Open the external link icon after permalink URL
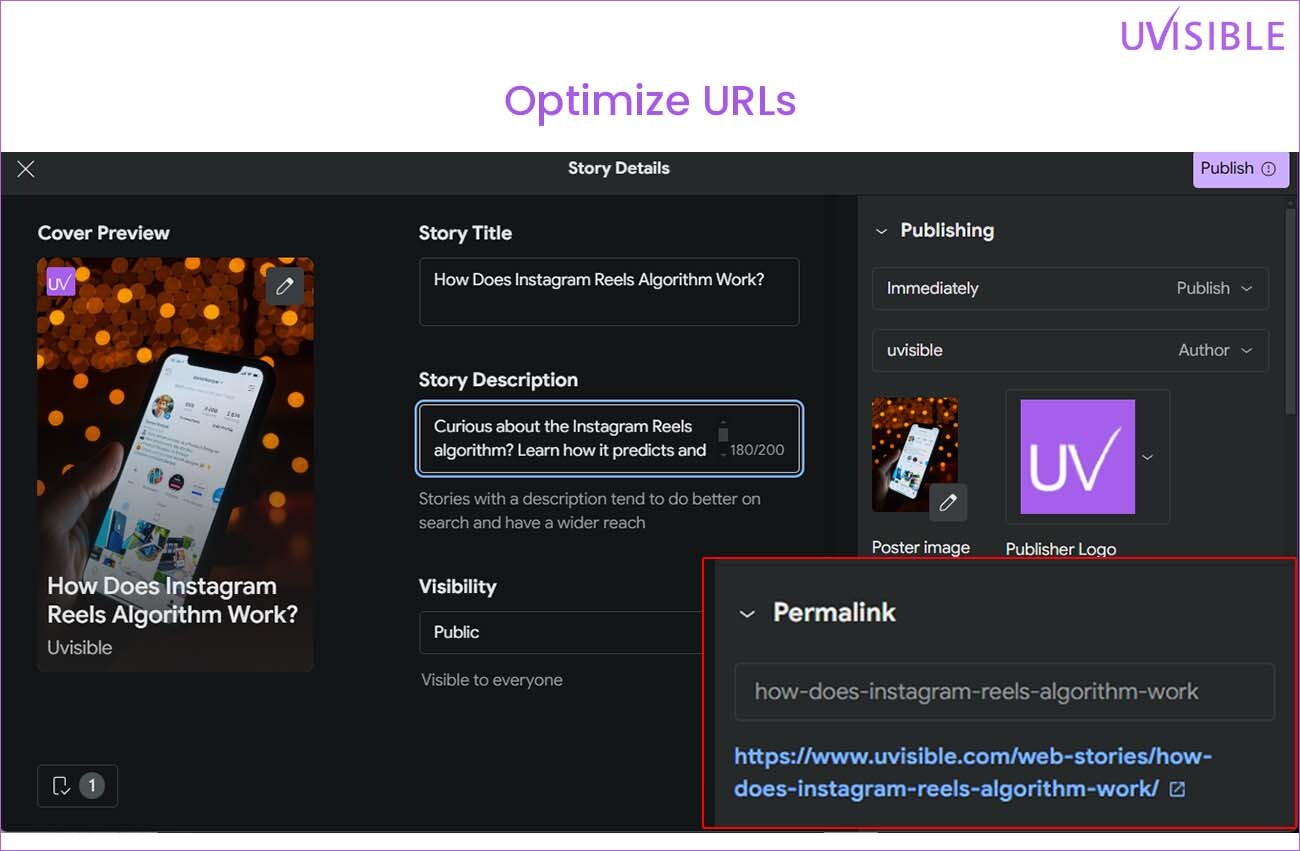 click(x=1177, y=789)
